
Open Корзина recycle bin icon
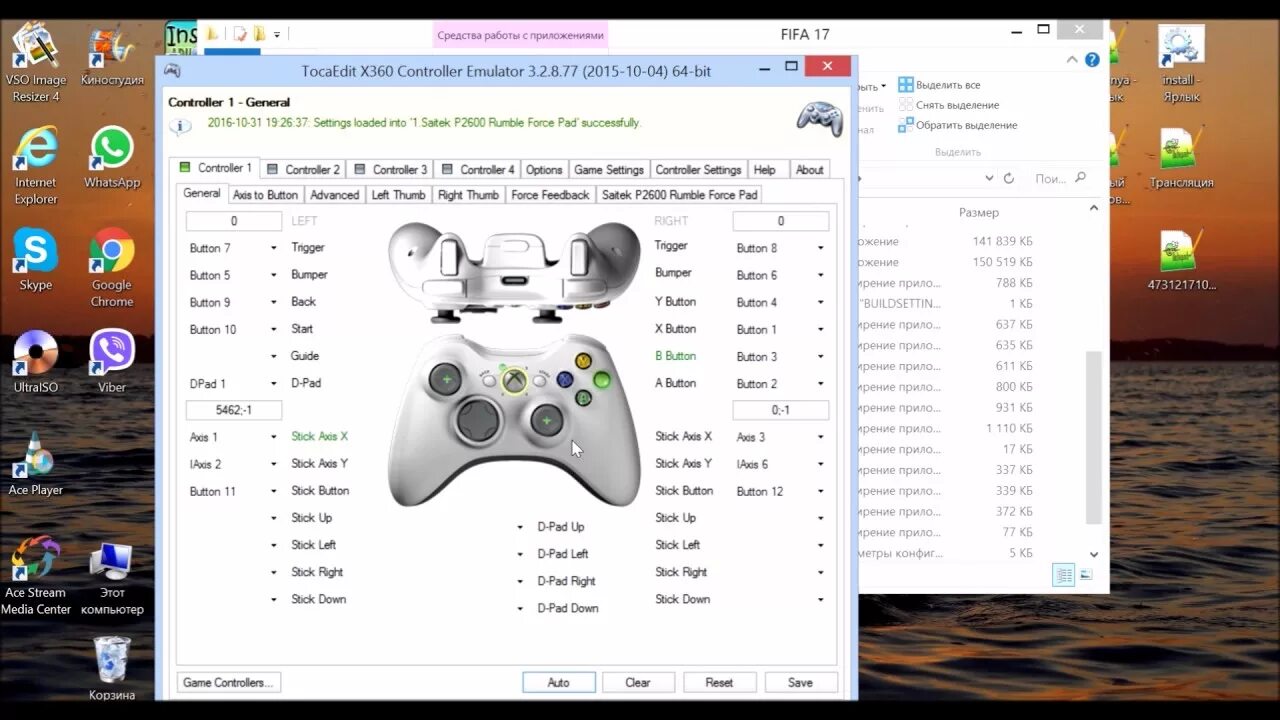pyautogui.click(x=112, y=668)
